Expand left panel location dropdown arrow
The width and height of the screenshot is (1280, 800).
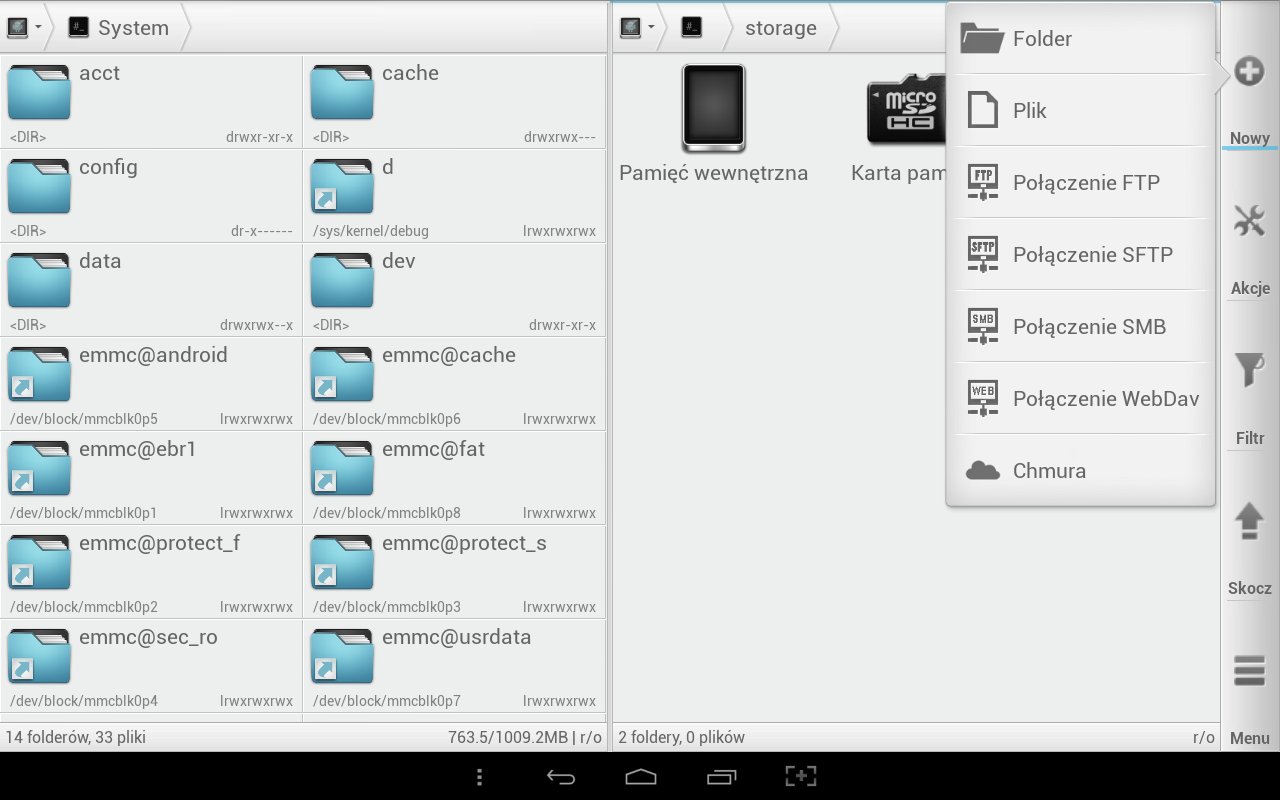click(39, 28)
